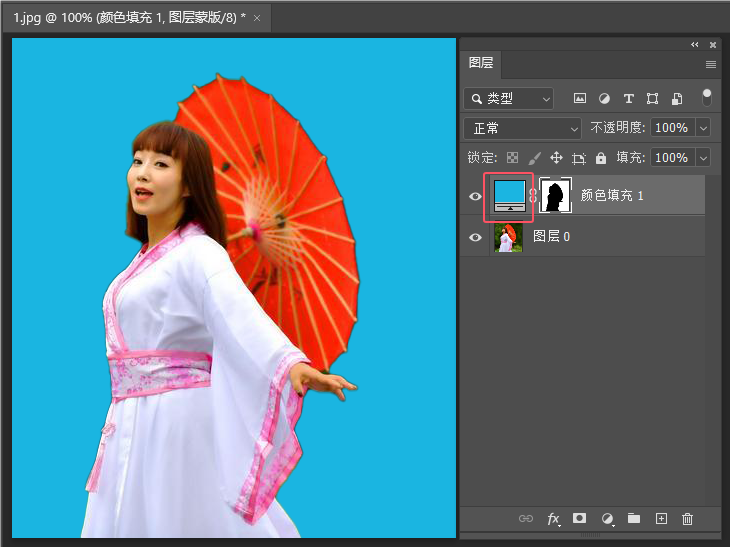Select the layer mask thumbnail of 颜色填充 1
Image resolution: width=730 pixels, height=547 pixels.
[555, 196]
